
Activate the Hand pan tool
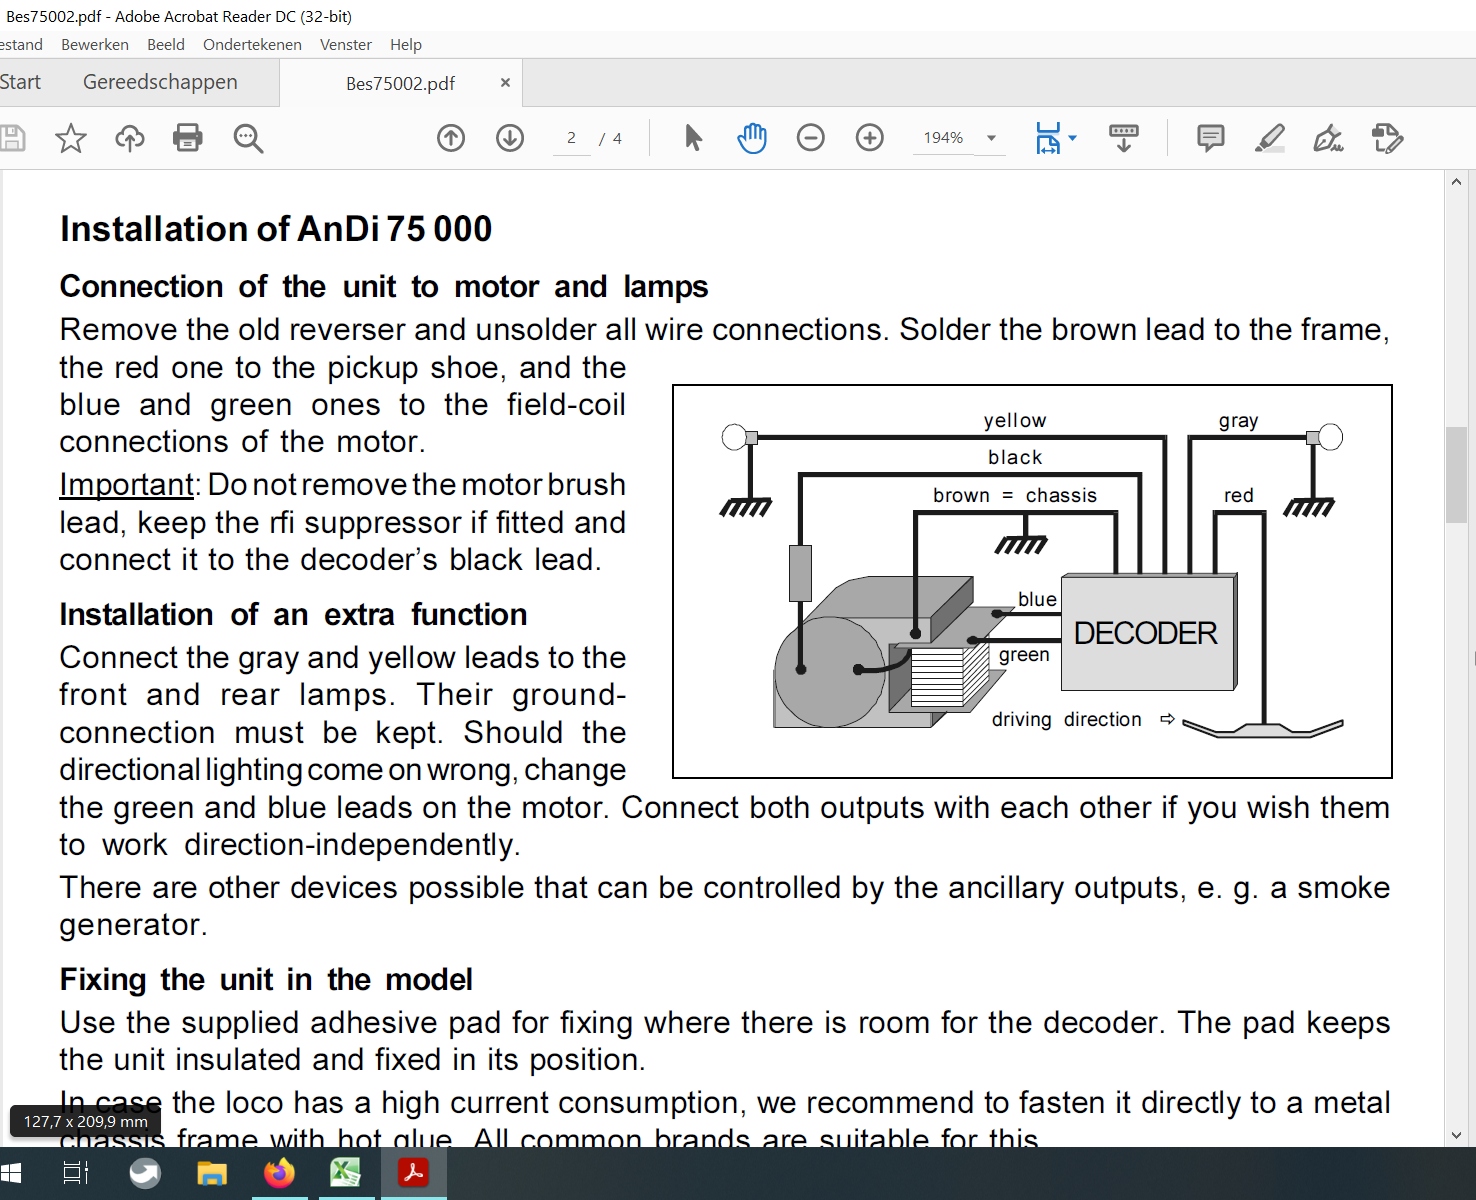point(752,138)
